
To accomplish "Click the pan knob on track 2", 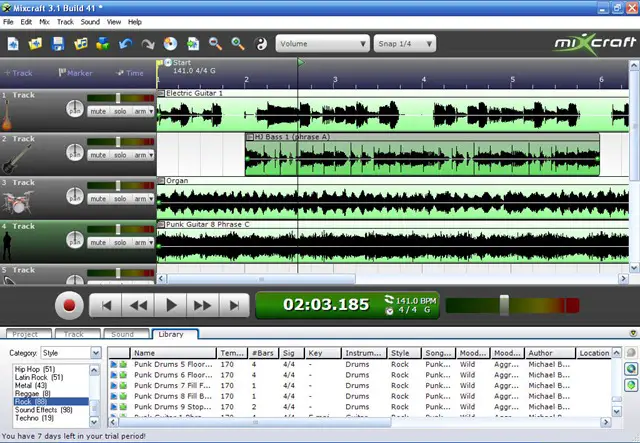I will [75, 152].
